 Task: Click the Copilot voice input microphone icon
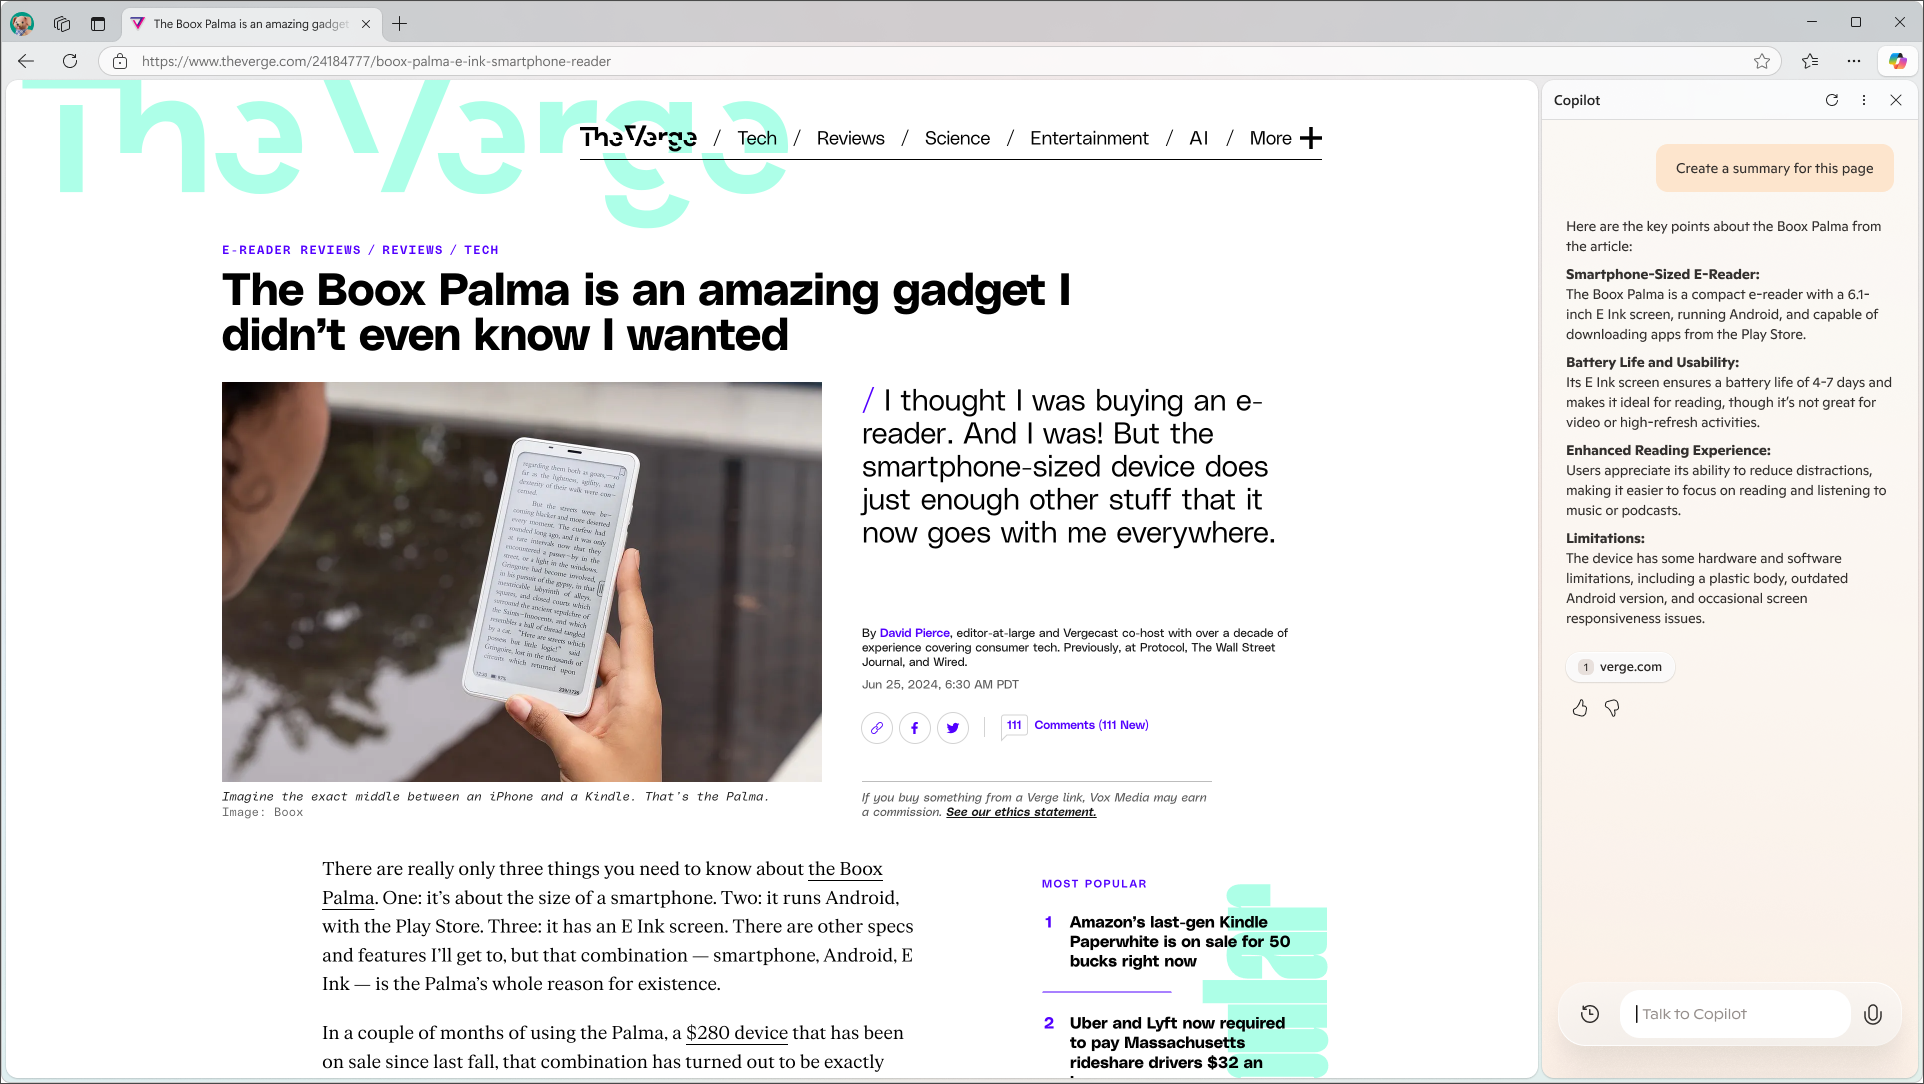(1874, 1014)
